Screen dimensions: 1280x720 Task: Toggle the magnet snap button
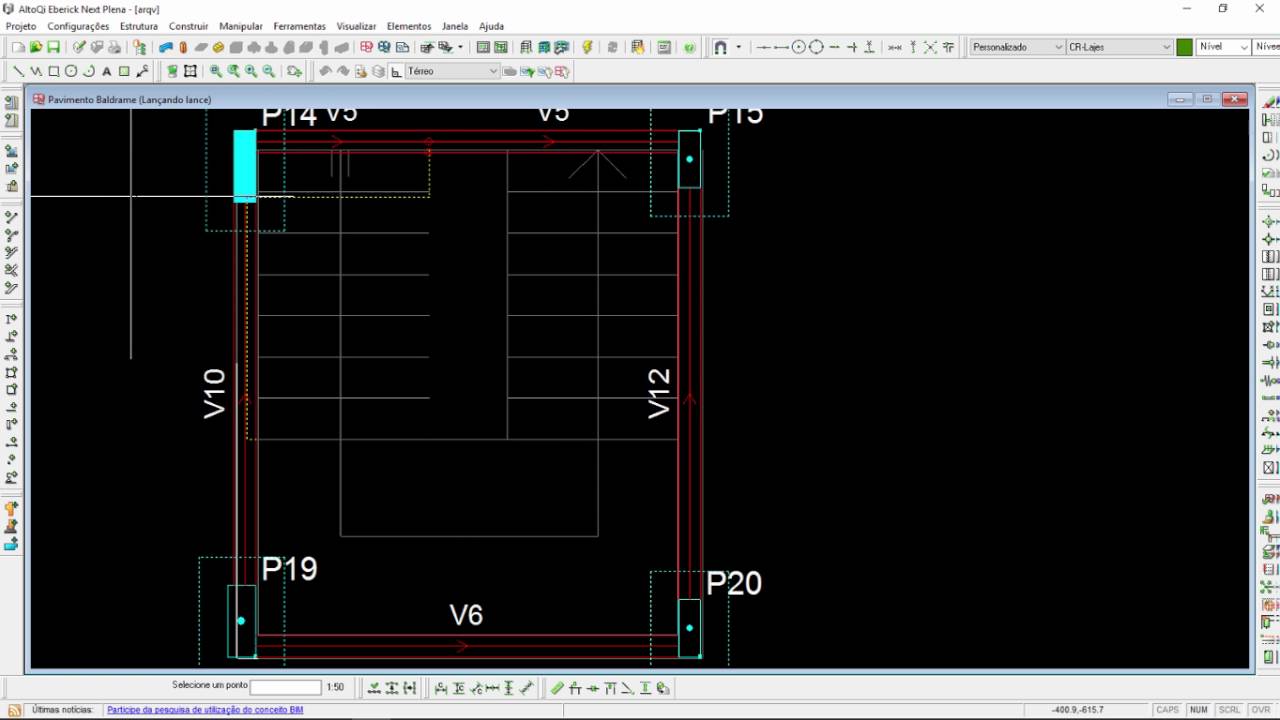pos(720,47)
